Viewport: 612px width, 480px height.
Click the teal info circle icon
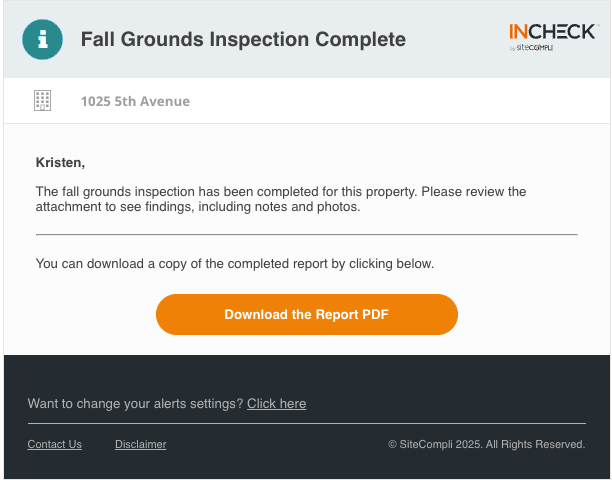43,39
